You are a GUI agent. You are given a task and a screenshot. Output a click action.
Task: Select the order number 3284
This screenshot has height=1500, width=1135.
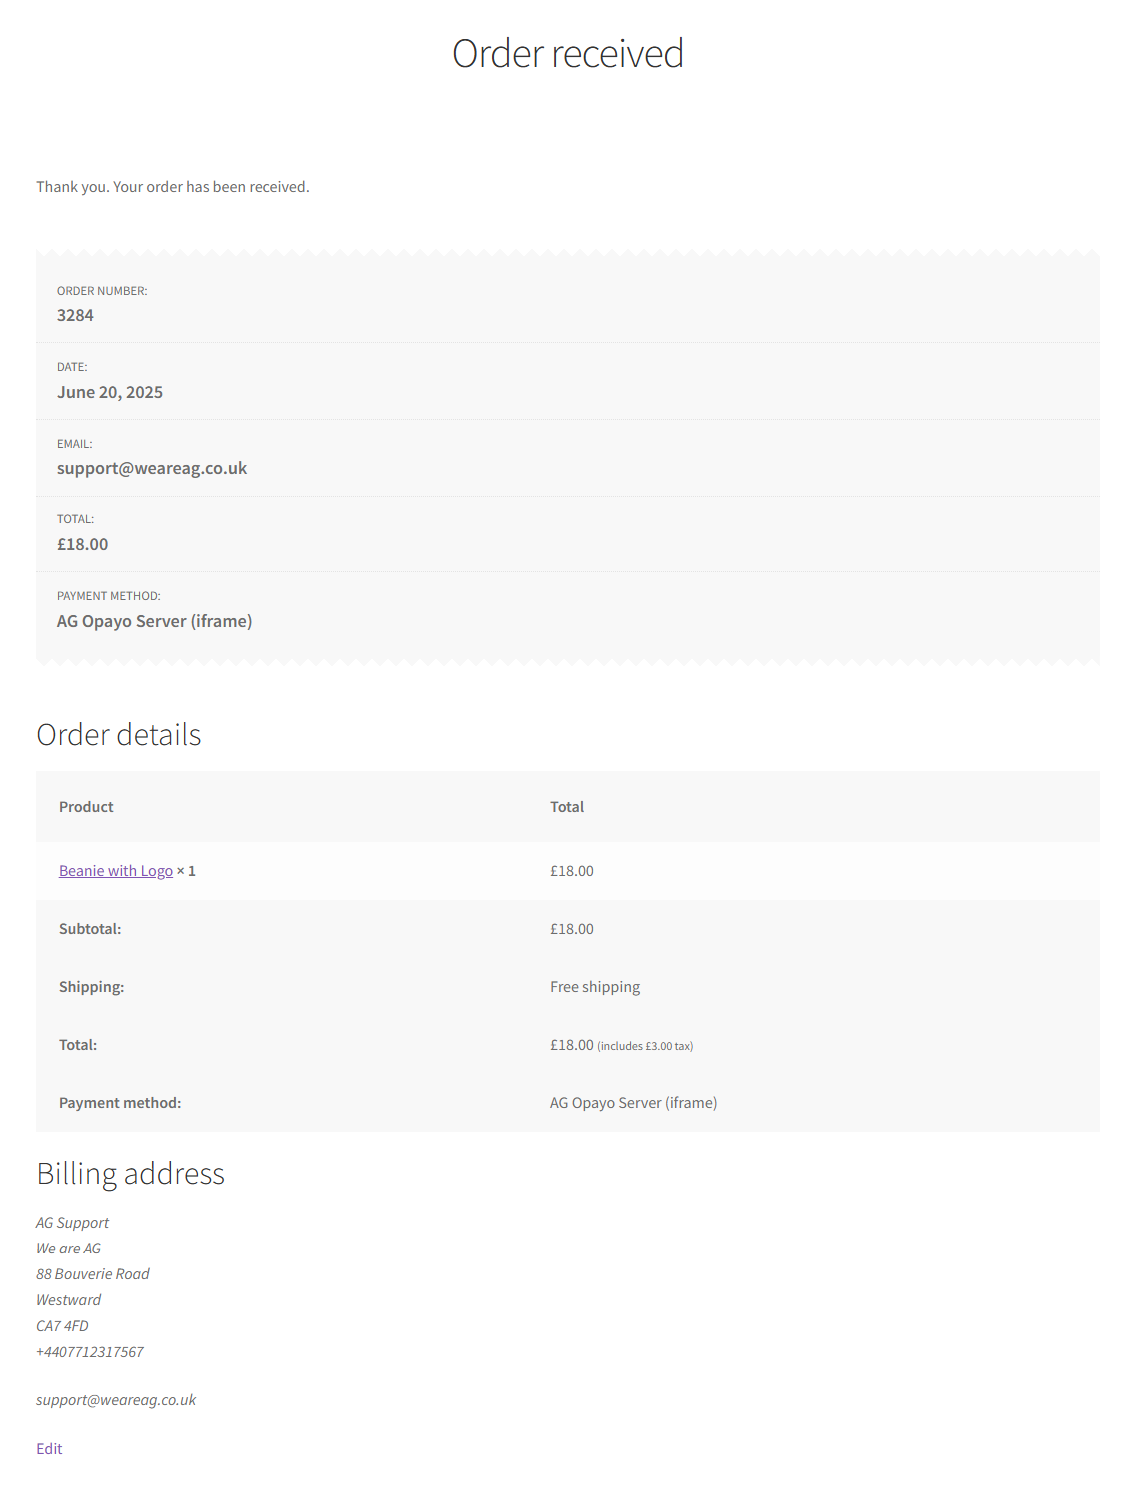[75, 315]
